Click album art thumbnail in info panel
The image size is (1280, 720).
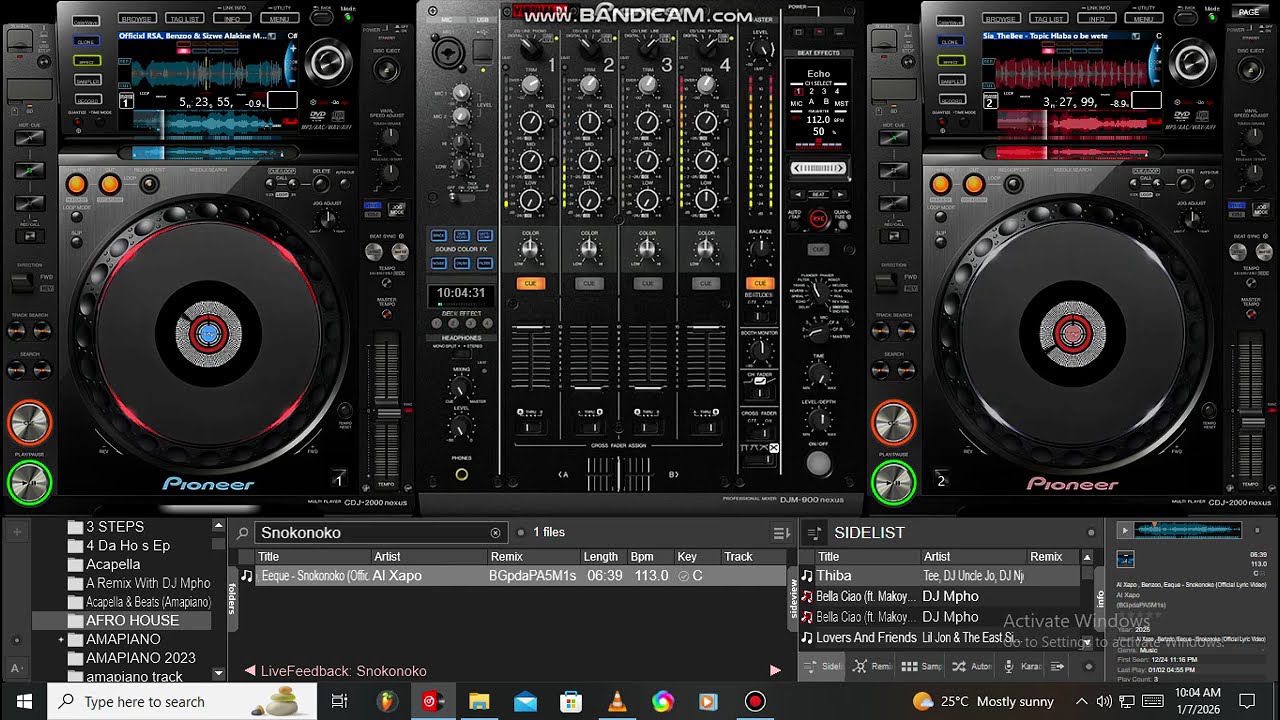(1125, 560)
